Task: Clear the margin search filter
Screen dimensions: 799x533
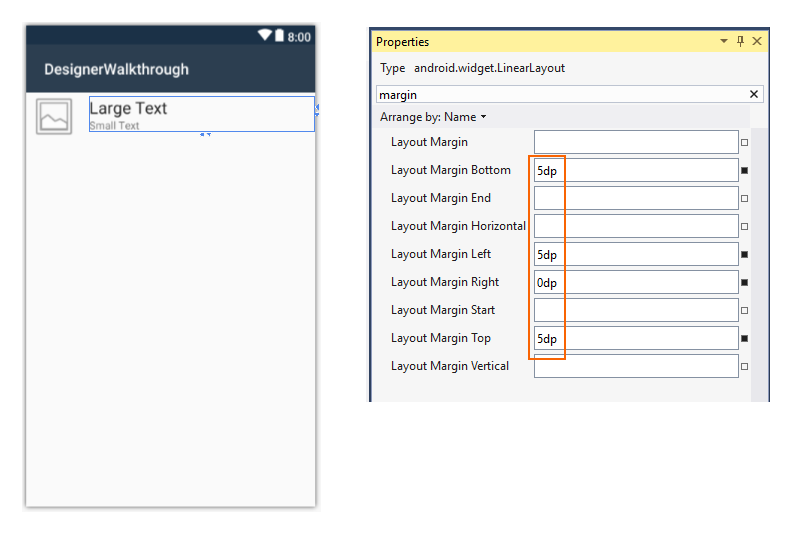Action: pos(754,94)
